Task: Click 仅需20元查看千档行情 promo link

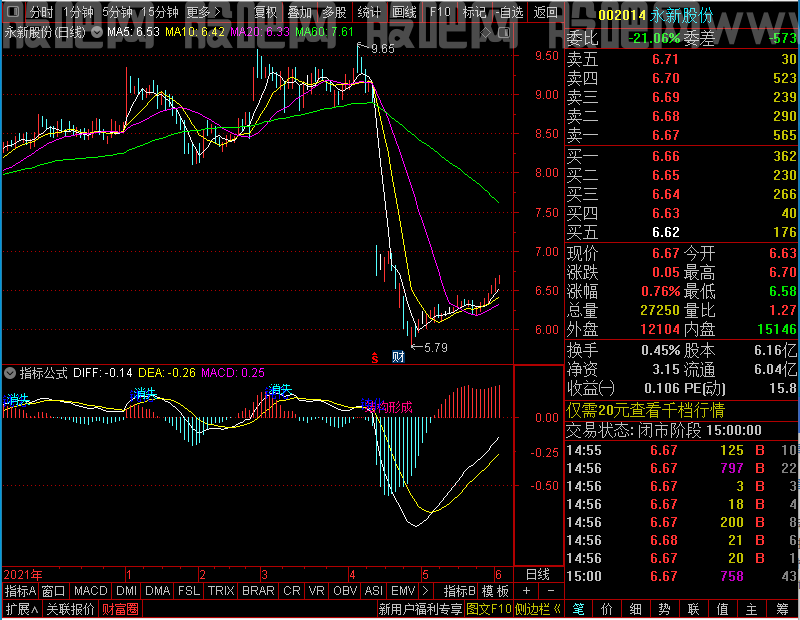Action: coord(645,410)
